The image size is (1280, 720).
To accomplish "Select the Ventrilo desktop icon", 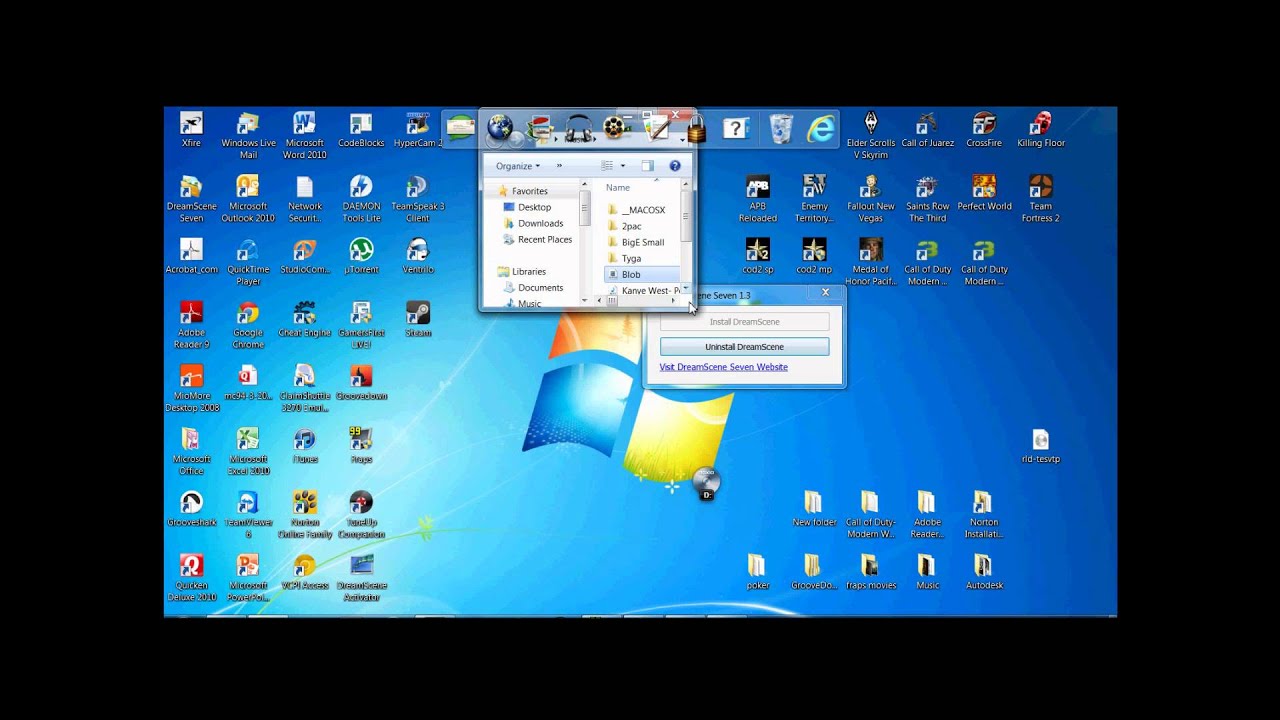I will click(418, 256).
